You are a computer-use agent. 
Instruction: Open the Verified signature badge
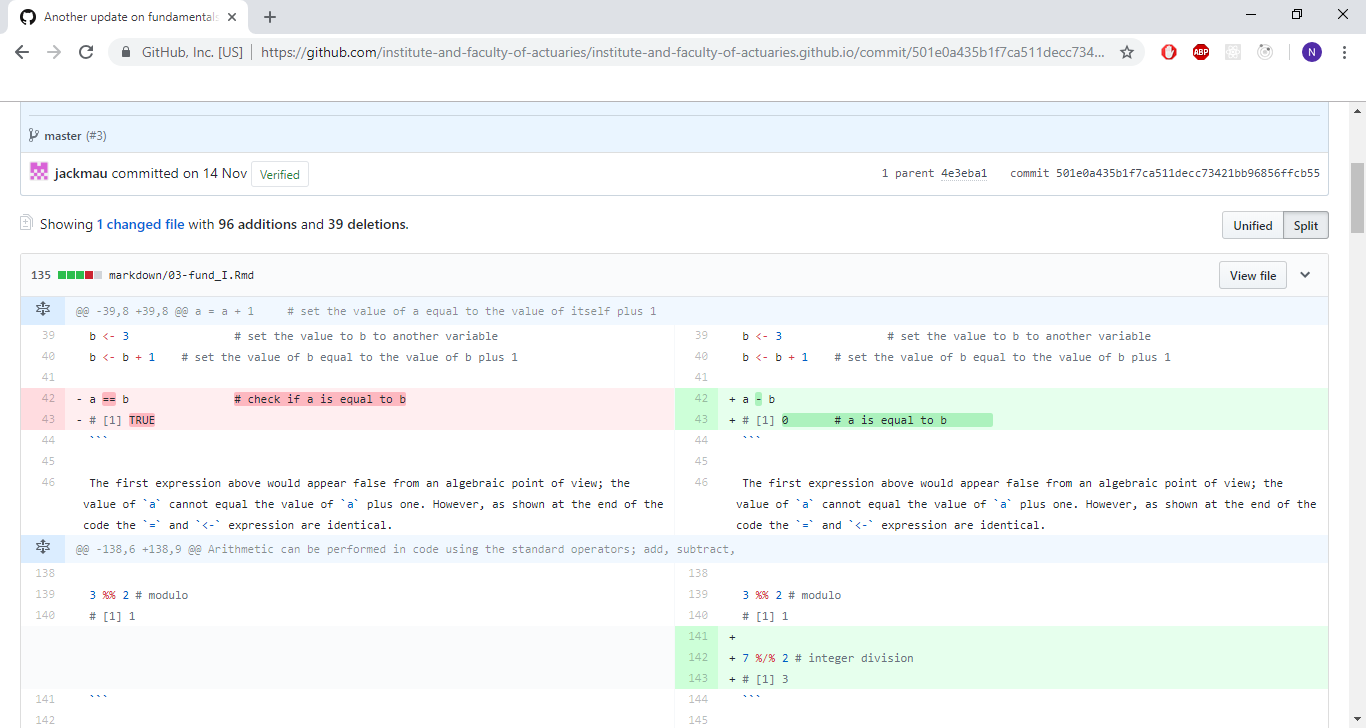(280, 174)
